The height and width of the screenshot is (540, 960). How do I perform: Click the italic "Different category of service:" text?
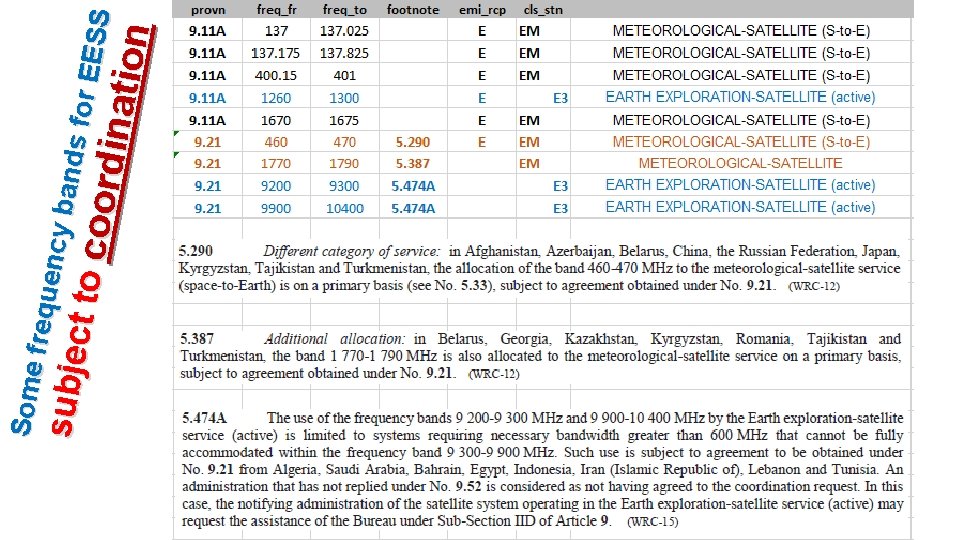pos(351,252)
